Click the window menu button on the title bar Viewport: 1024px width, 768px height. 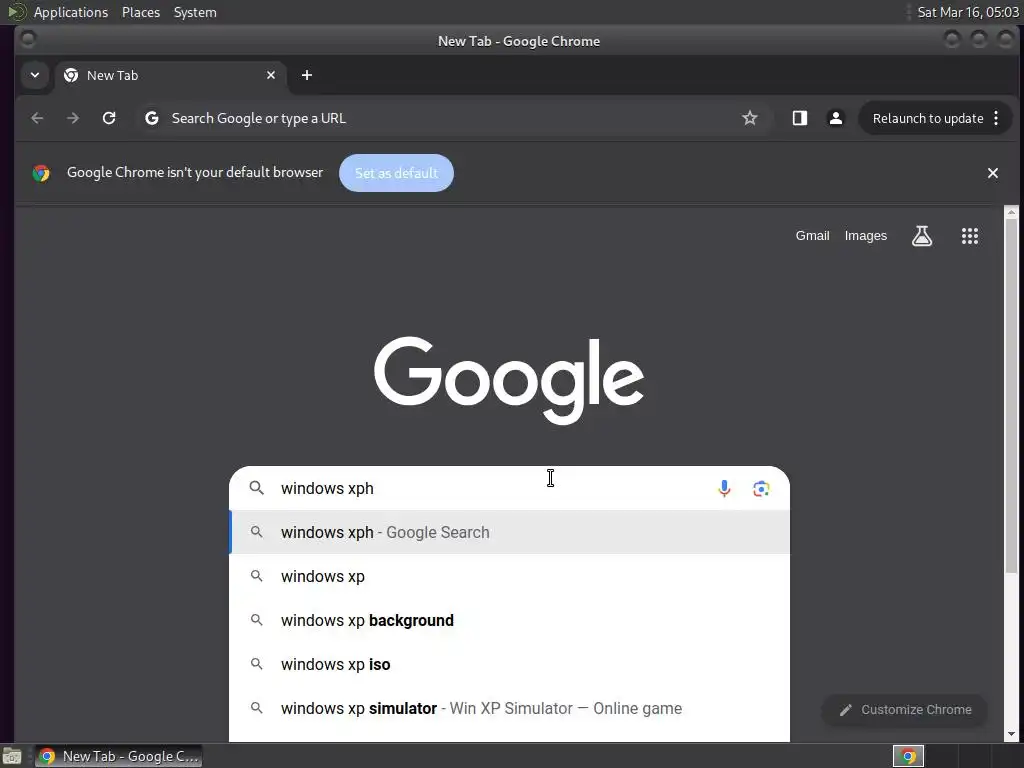click(x=27, y=39)
